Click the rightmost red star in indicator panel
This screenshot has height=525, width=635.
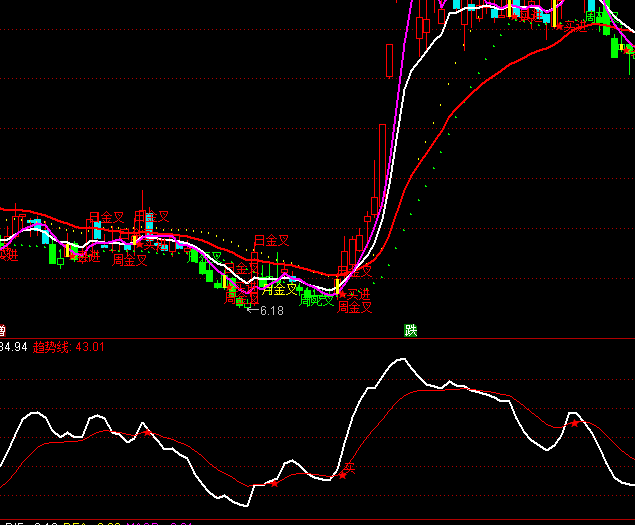click(575, 423)
